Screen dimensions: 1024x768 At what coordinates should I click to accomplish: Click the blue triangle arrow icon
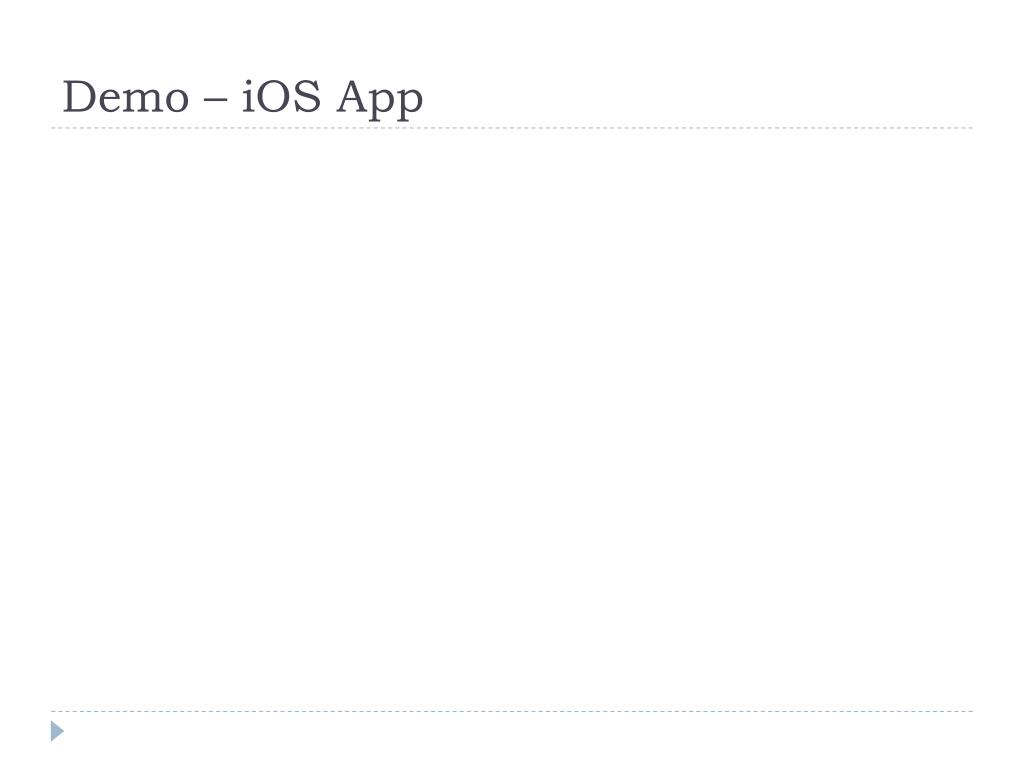point(57,731)
